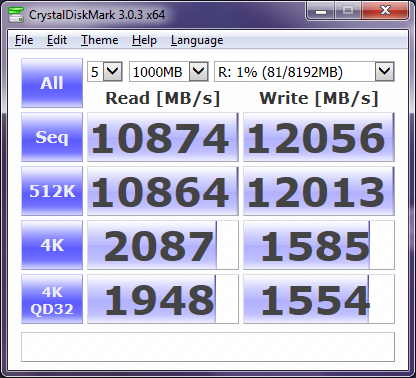Click the empty comment field at the bottom

(208, 347)
